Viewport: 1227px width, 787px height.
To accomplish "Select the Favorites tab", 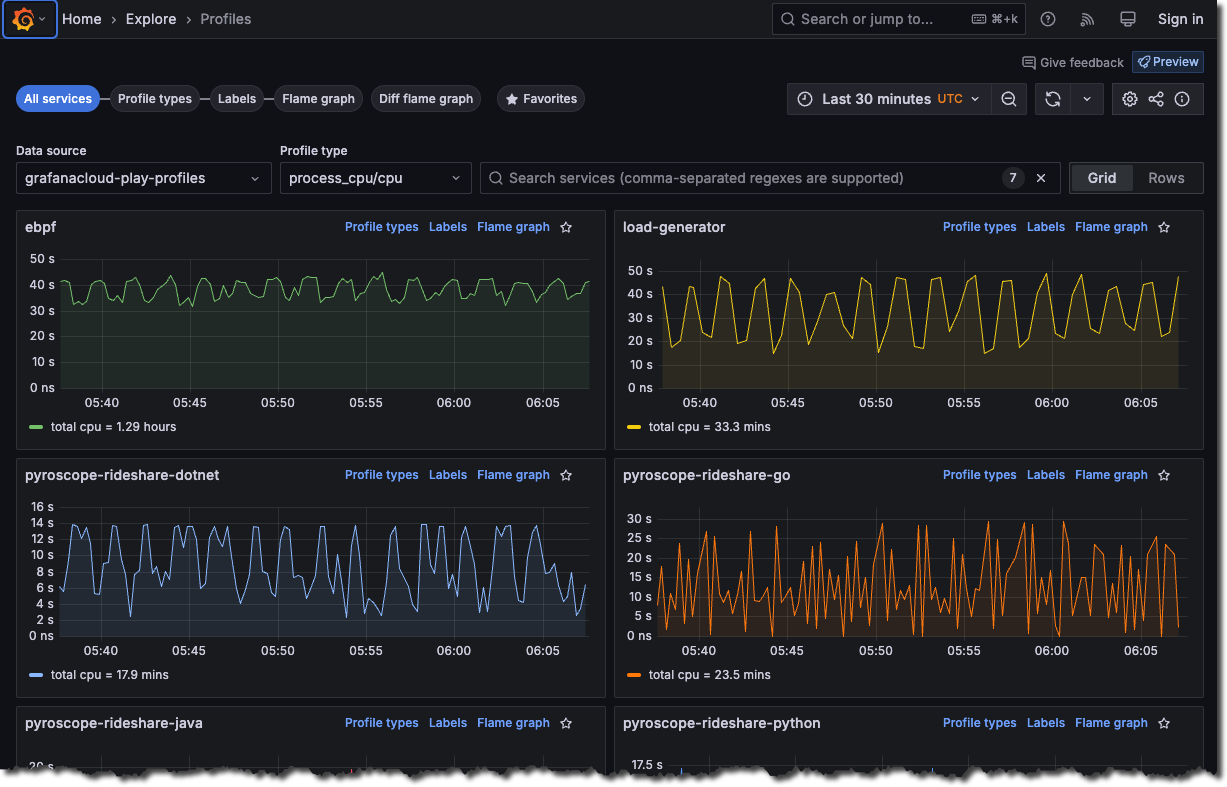I will pos(541,99).
